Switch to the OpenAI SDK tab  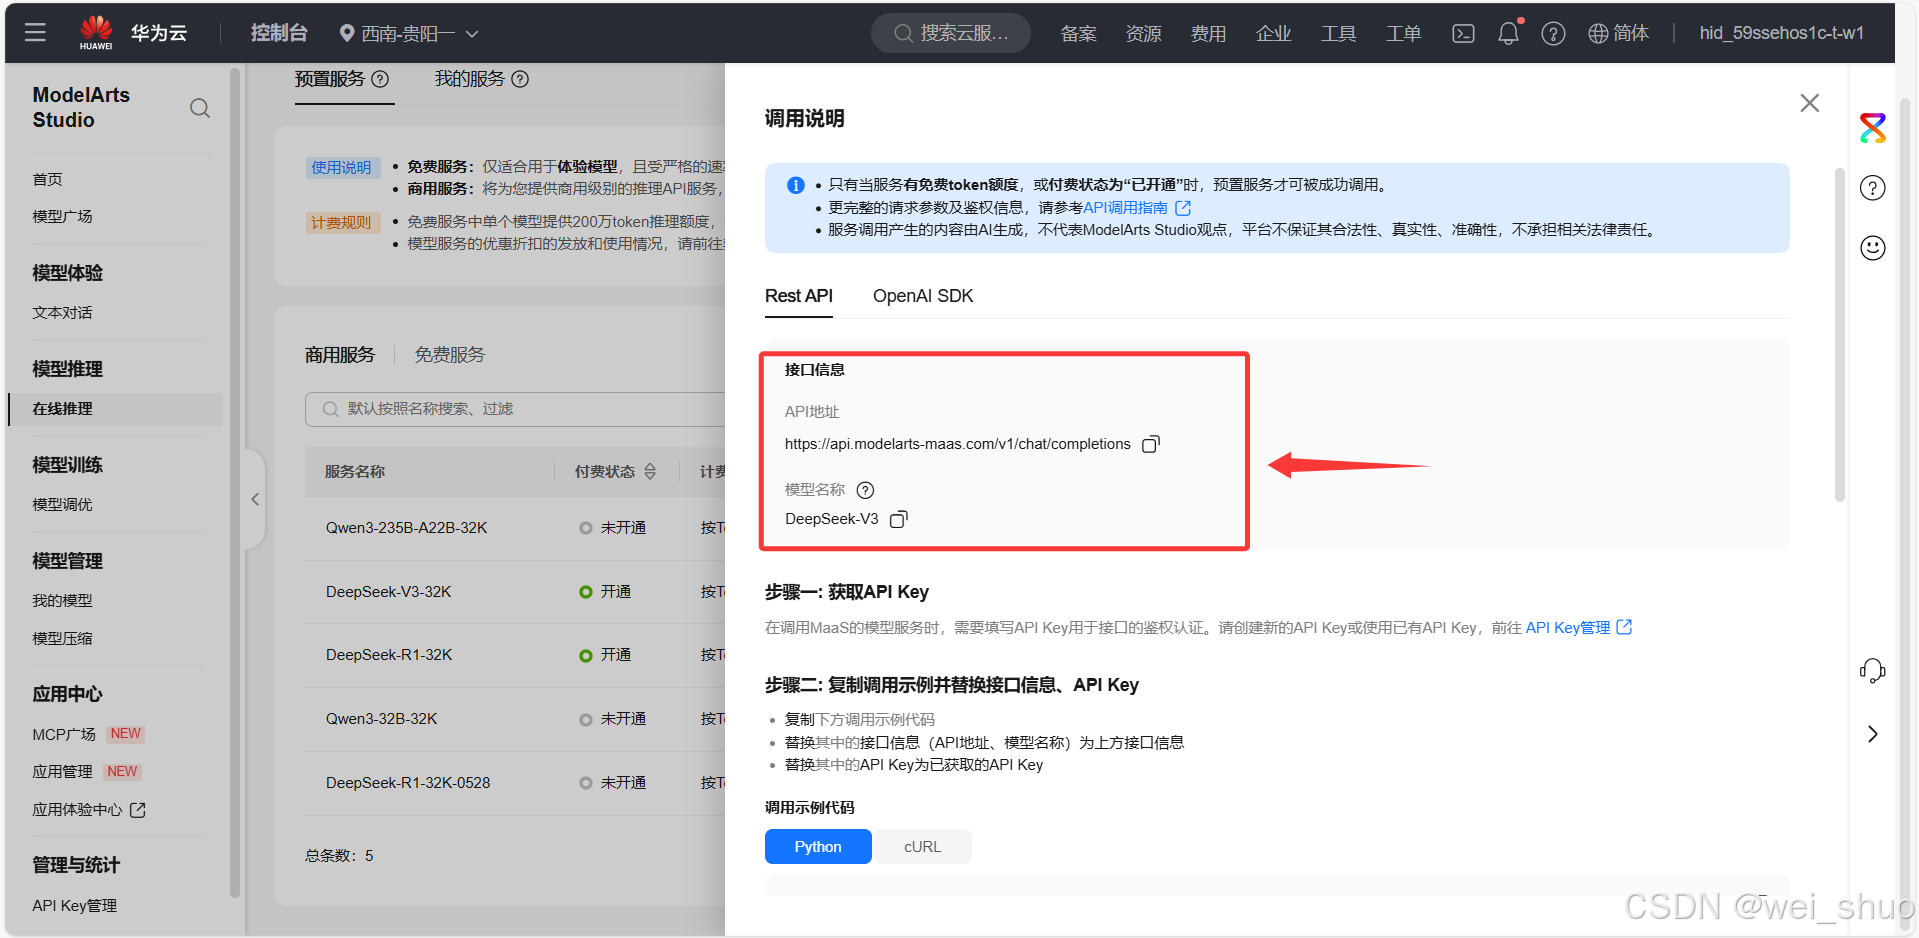(922, 296)
